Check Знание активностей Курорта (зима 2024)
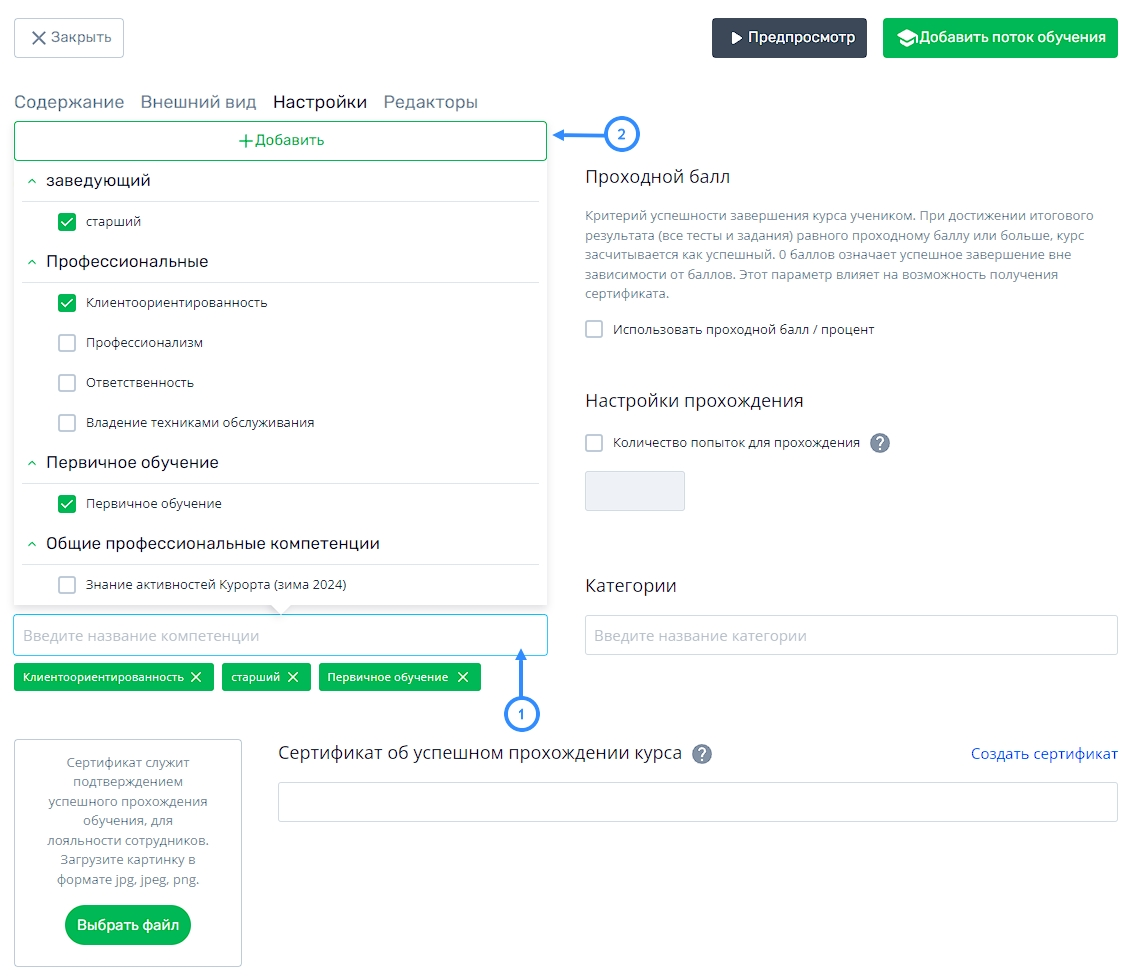Screen dimensions: 1132x979 pyautogui.click(x=67, y=585)
